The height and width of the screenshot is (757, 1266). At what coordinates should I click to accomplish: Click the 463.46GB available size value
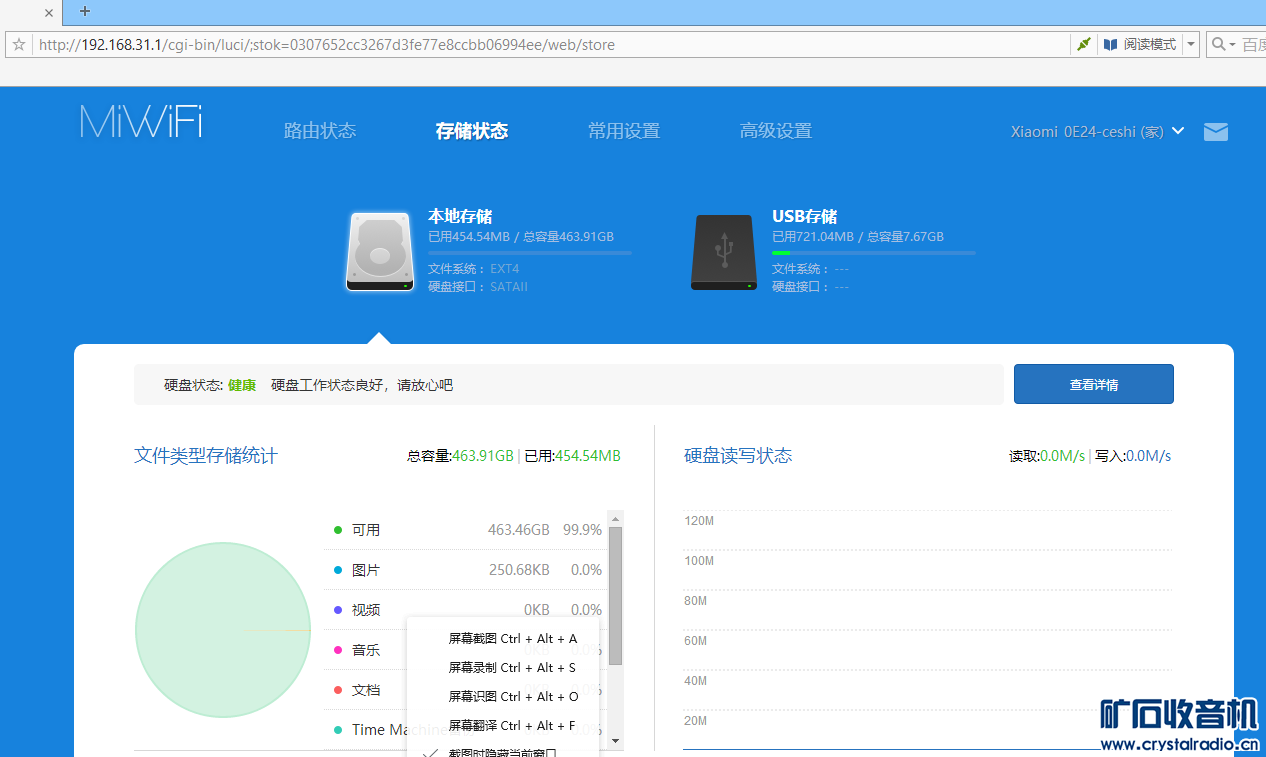pyautogui.click(x=519, y=530)
